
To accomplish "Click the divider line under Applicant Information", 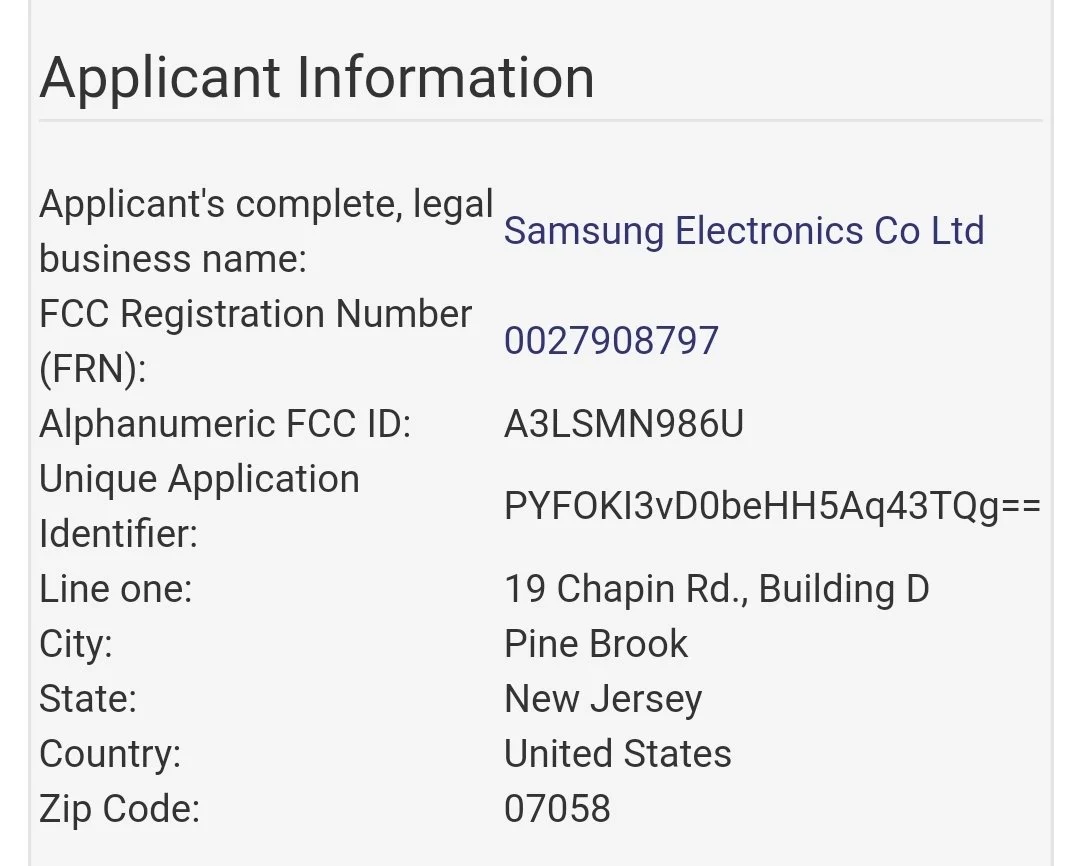I will pos(540,121).
